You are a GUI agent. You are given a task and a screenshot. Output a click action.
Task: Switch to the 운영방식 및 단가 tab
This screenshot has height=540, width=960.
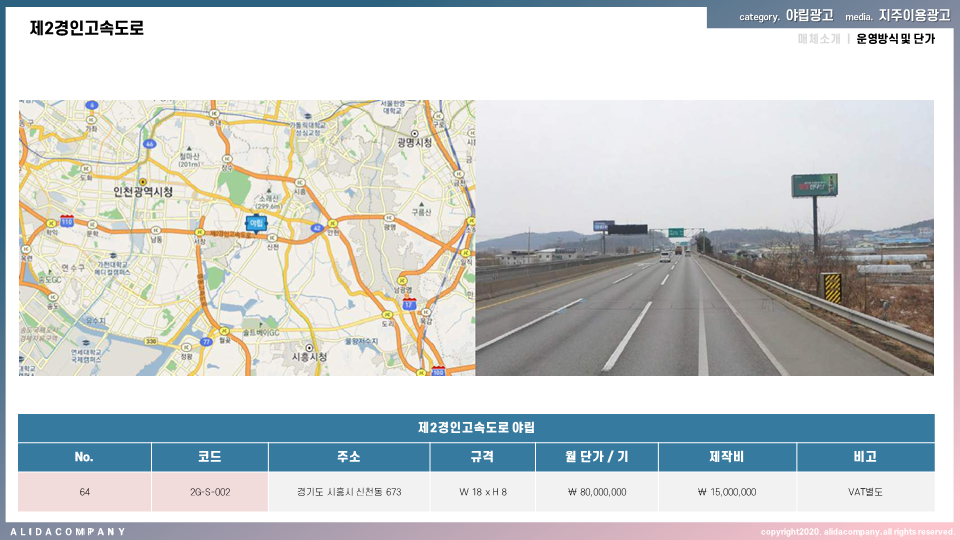point(895,39)
